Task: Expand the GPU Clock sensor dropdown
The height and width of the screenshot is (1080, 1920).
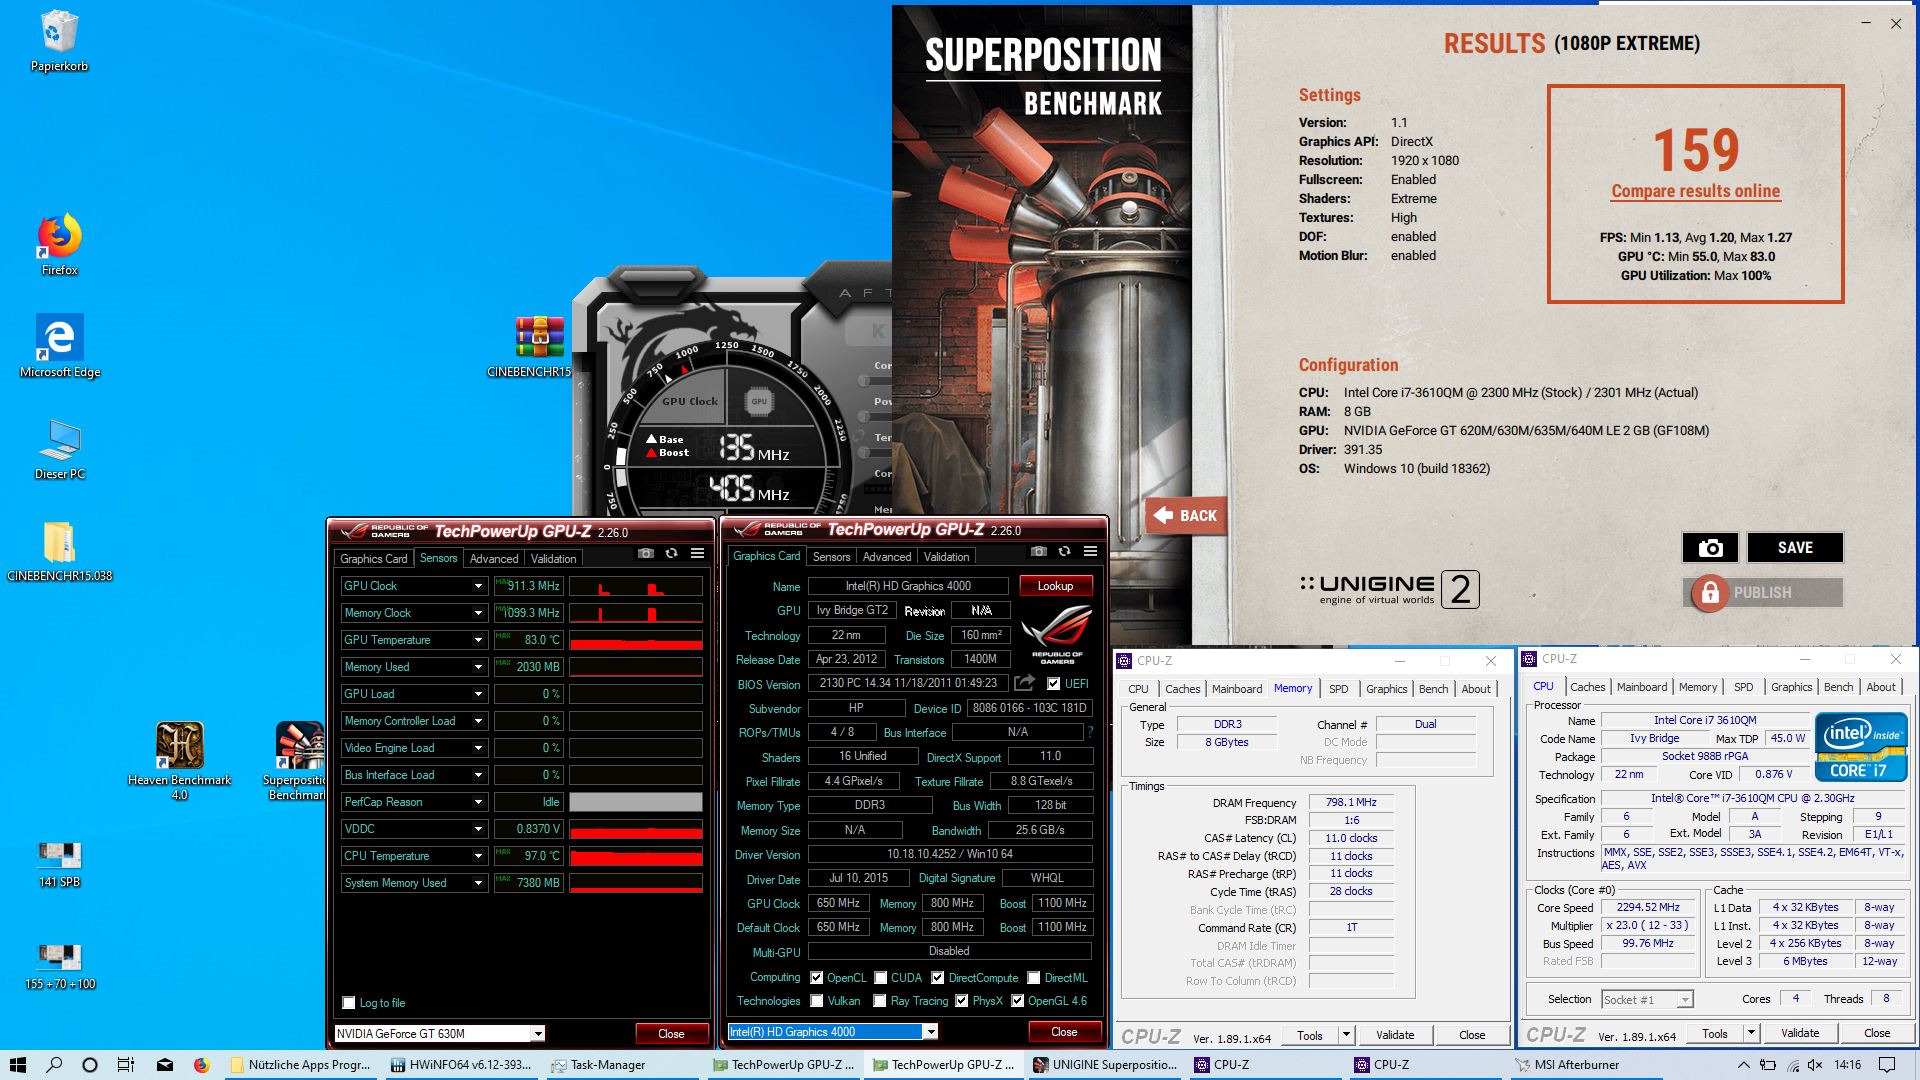Action: 478,586
